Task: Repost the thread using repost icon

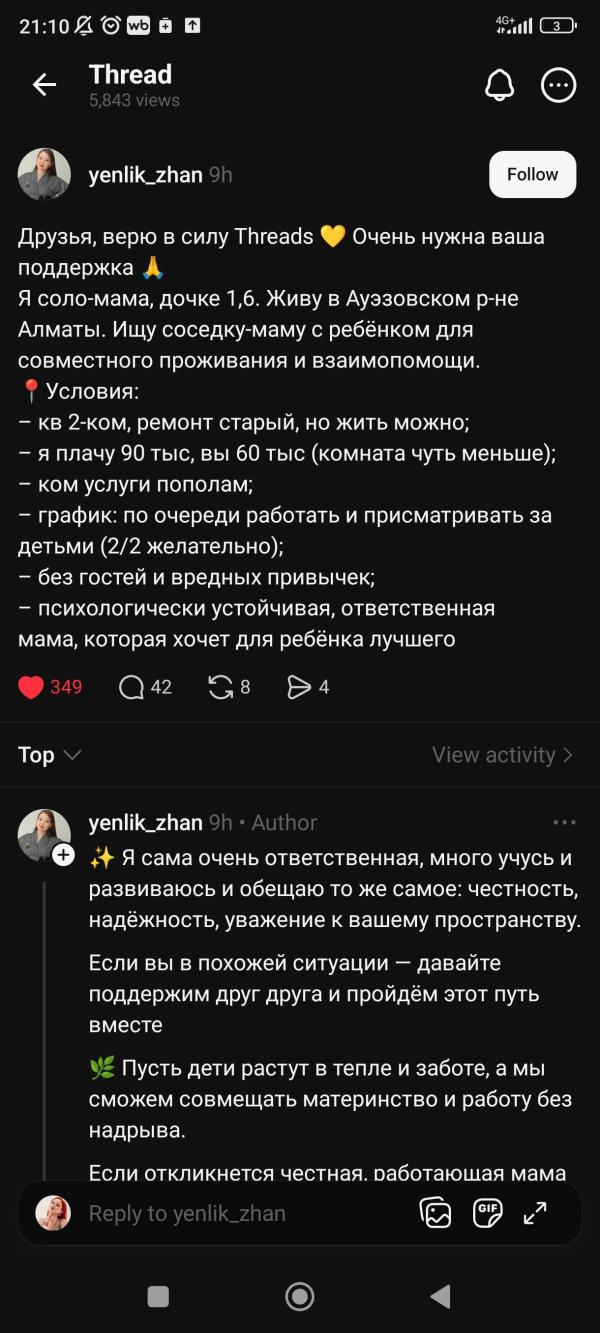Action: 220,687
